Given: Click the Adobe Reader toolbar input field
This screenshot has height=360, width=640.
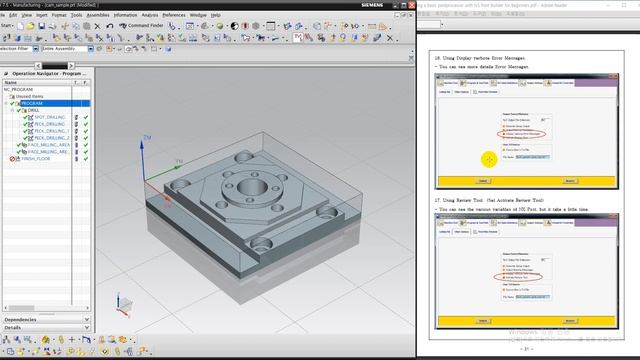Looking at the screenshot, I should click(429, 24).
